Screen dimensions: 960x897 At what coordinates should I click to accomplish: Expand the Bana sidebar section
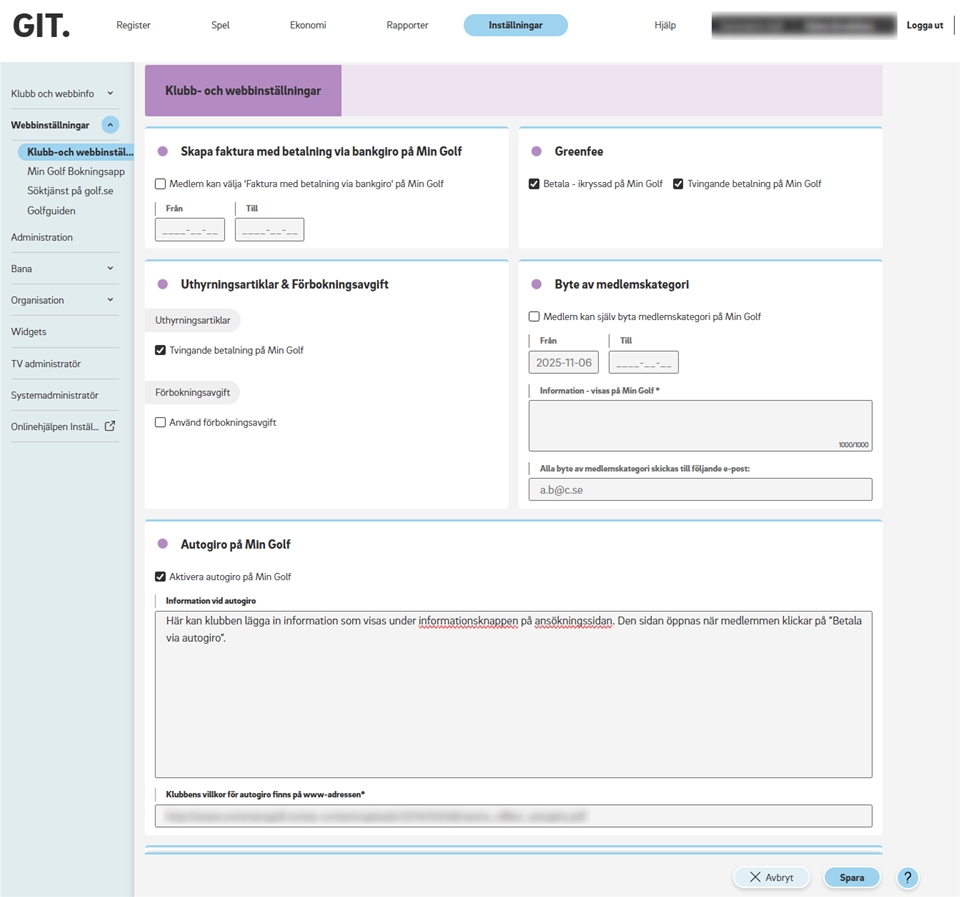(110, 269)
